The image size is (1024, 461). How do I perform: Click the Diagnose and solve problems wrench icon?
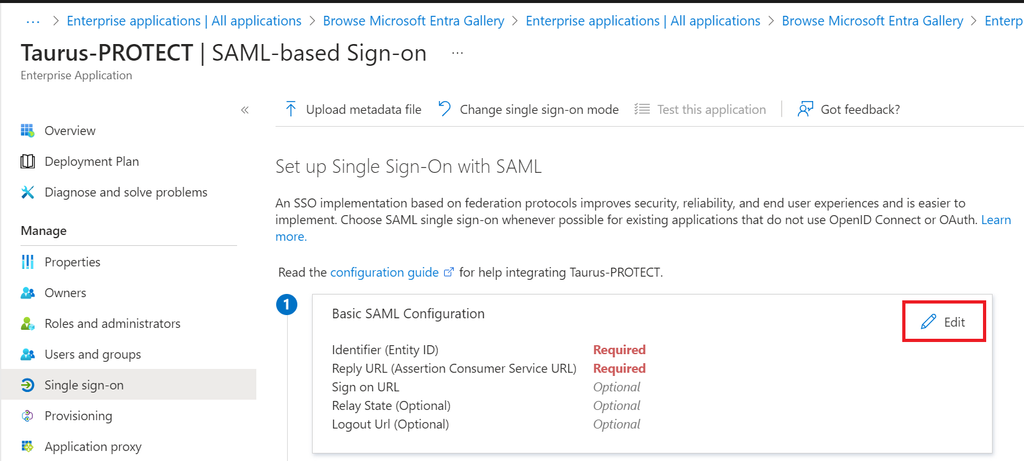pos(28,192)
